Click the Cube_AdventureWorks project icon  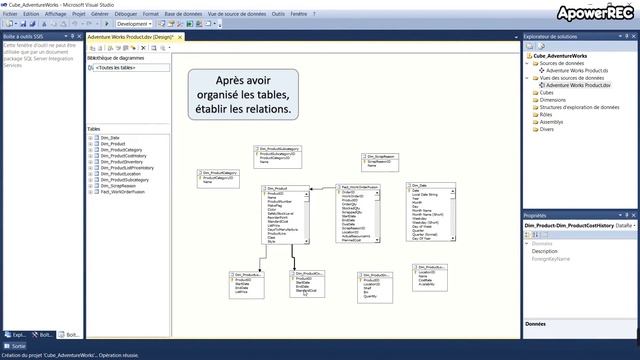click(529, 56)
